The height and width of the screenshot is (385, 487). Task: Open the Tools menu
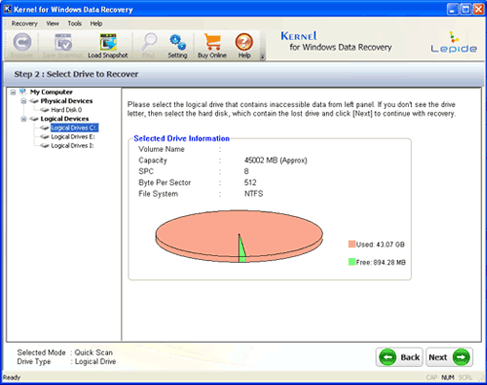[x=75, y=24]
